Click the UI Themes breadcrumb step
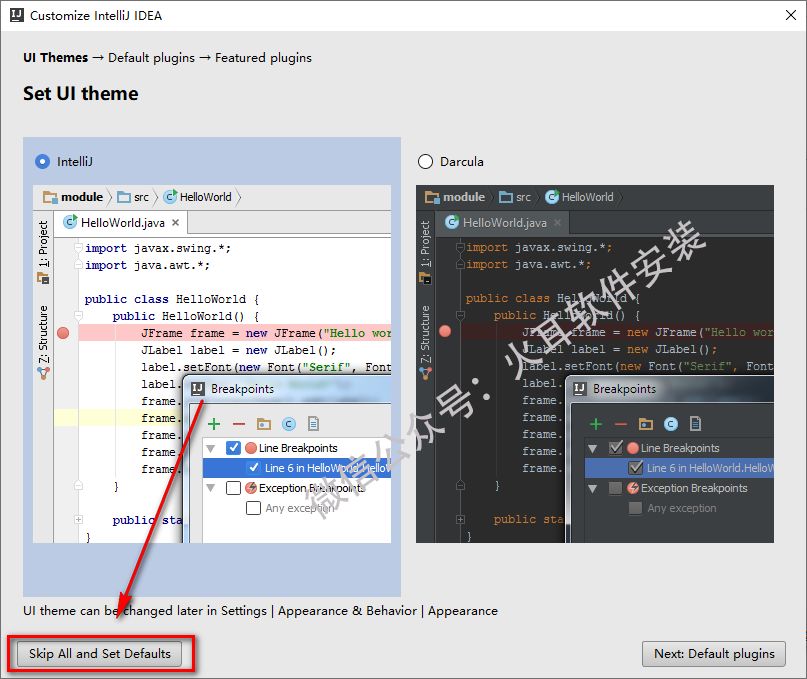This screenshot has width=807, height=679. (x=56, y=58)
